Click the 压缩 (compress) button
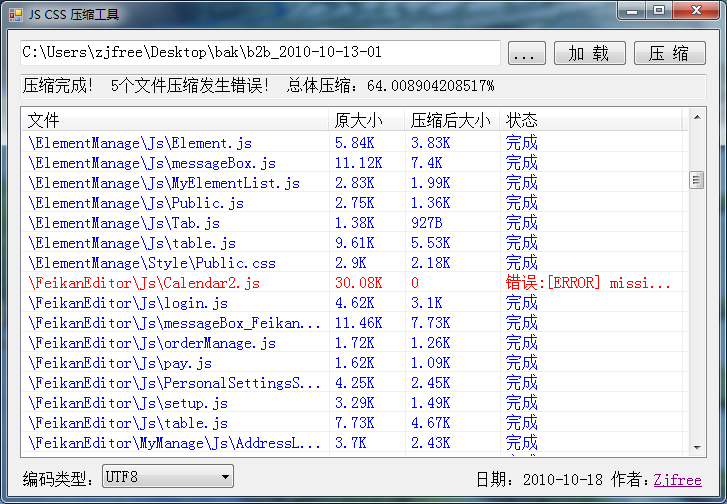727x504 pixels. 670,53
